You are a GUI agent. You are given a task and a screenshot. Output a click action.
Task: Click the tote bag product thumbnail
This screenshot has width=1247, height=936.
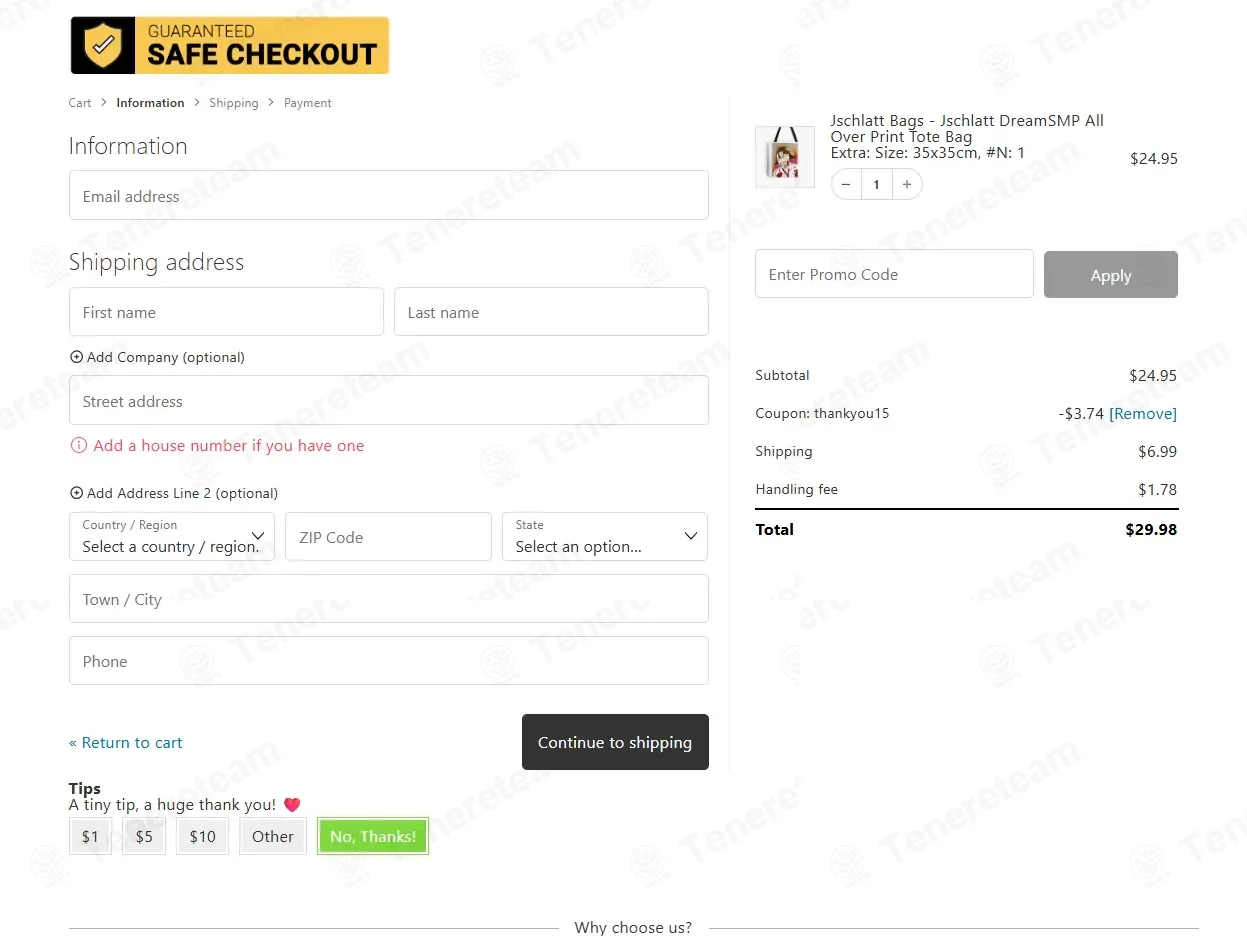pyautogui.click(x=785, y=157)
